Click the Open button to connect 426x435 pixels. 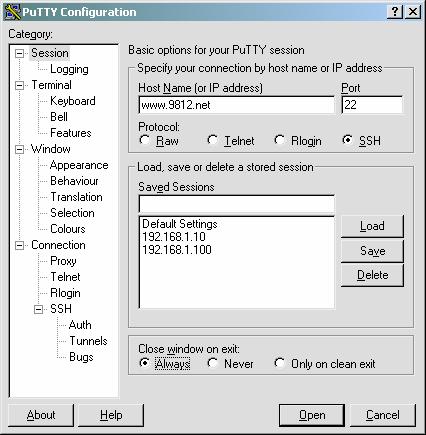click(x=312, y=415)
